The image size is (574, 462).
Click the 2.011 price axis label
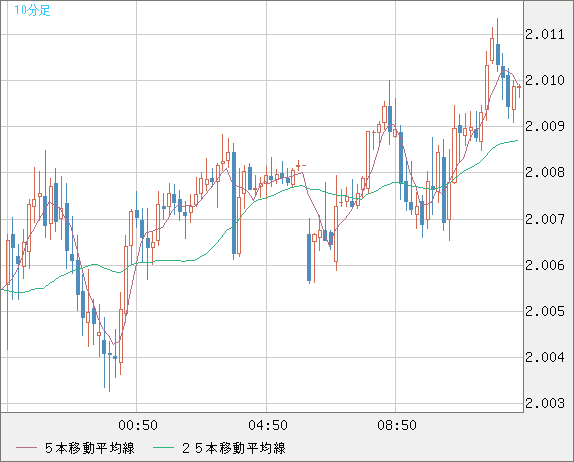545,35
